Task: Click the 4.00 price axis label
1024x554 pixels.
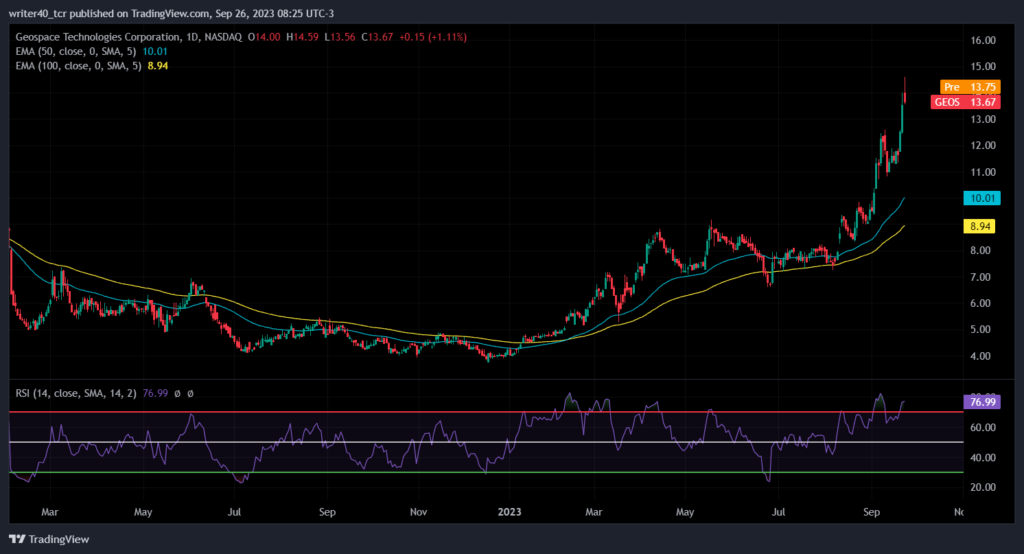Action: coord(980,357)
